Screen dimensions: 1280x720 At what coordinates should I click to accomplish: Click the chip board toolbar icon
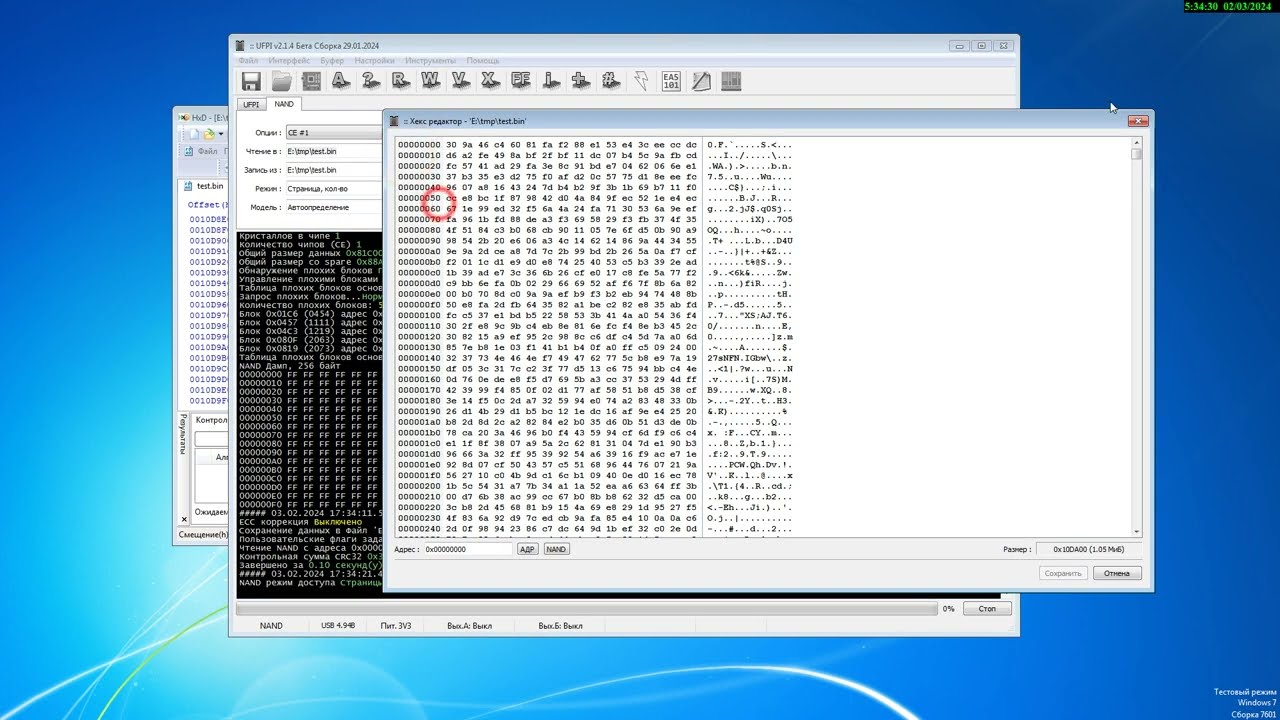click(x=311, y=81)
